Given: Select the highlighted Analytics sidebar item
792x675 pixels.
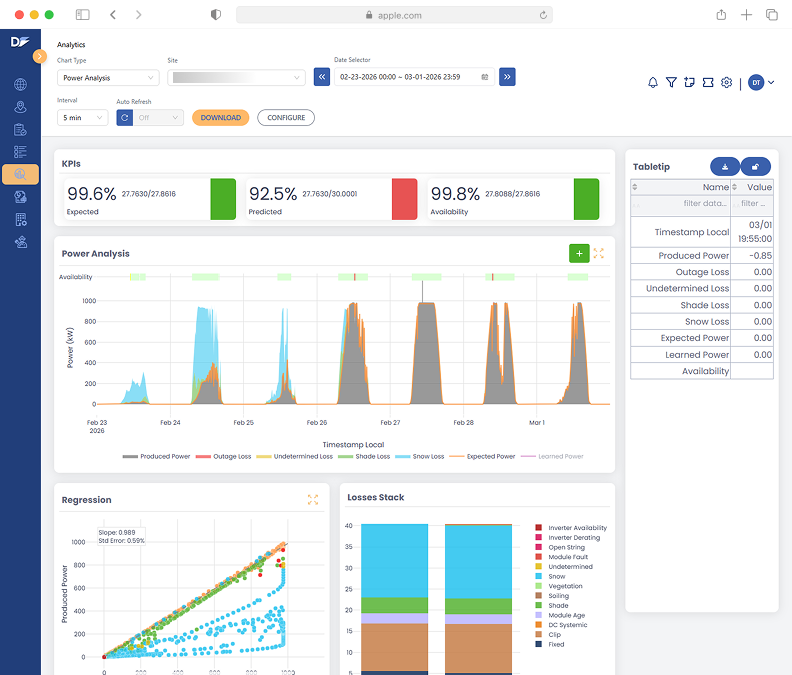Looking at the screenshot, I should click(x=20, y=174).
